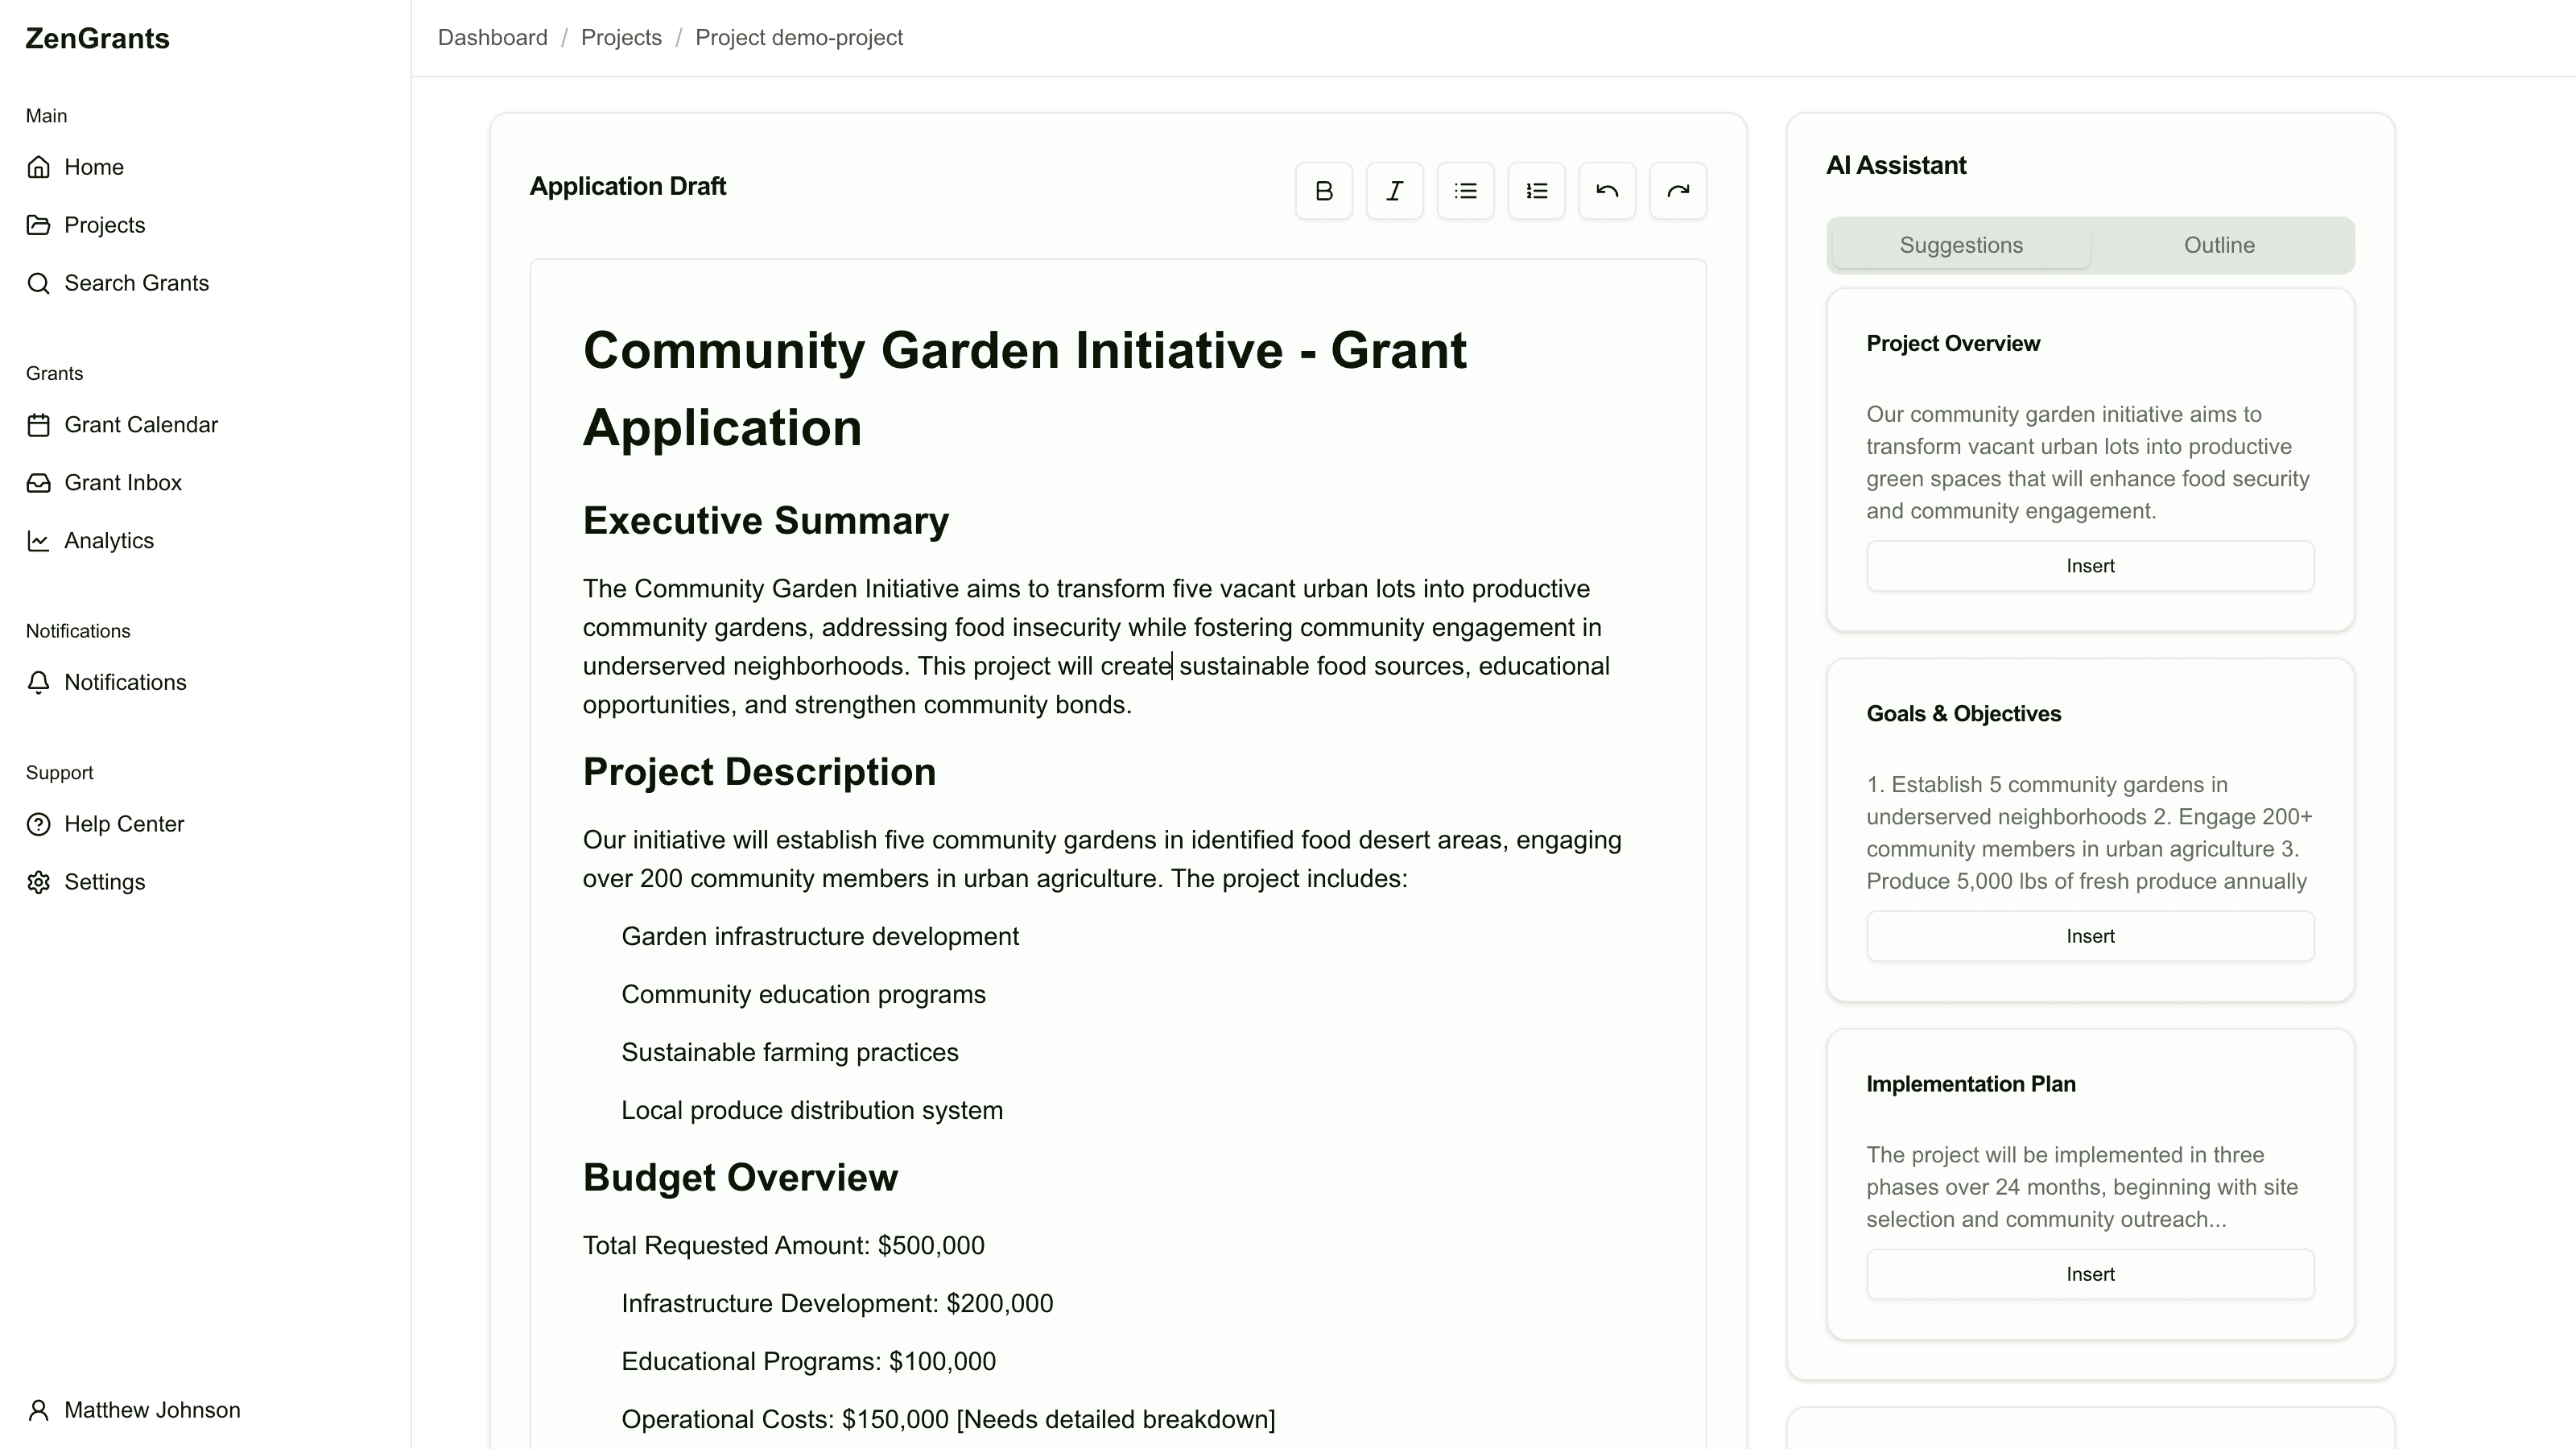Screen dimensions: 2576x1449
Task: Switch to the Outline tab
Action: click(2219, 245)
